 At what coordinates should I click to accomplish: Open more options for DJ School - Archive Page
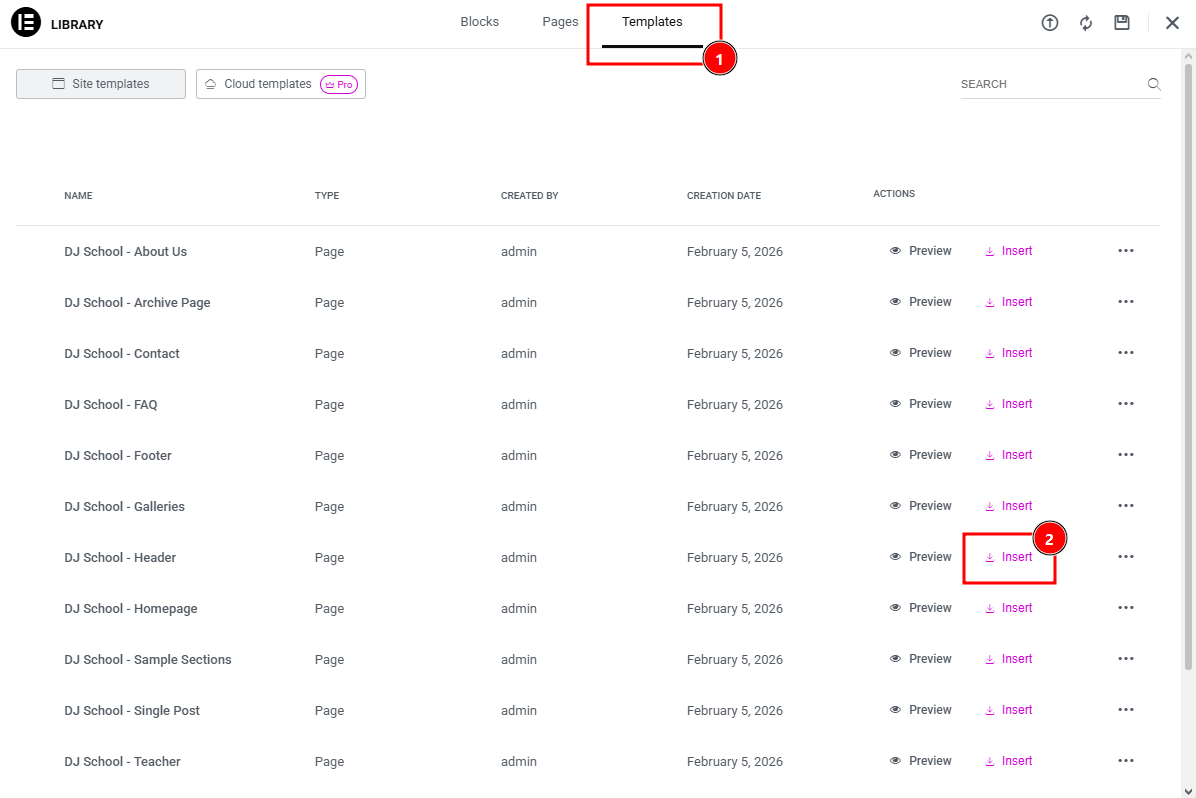(1126, 302)
